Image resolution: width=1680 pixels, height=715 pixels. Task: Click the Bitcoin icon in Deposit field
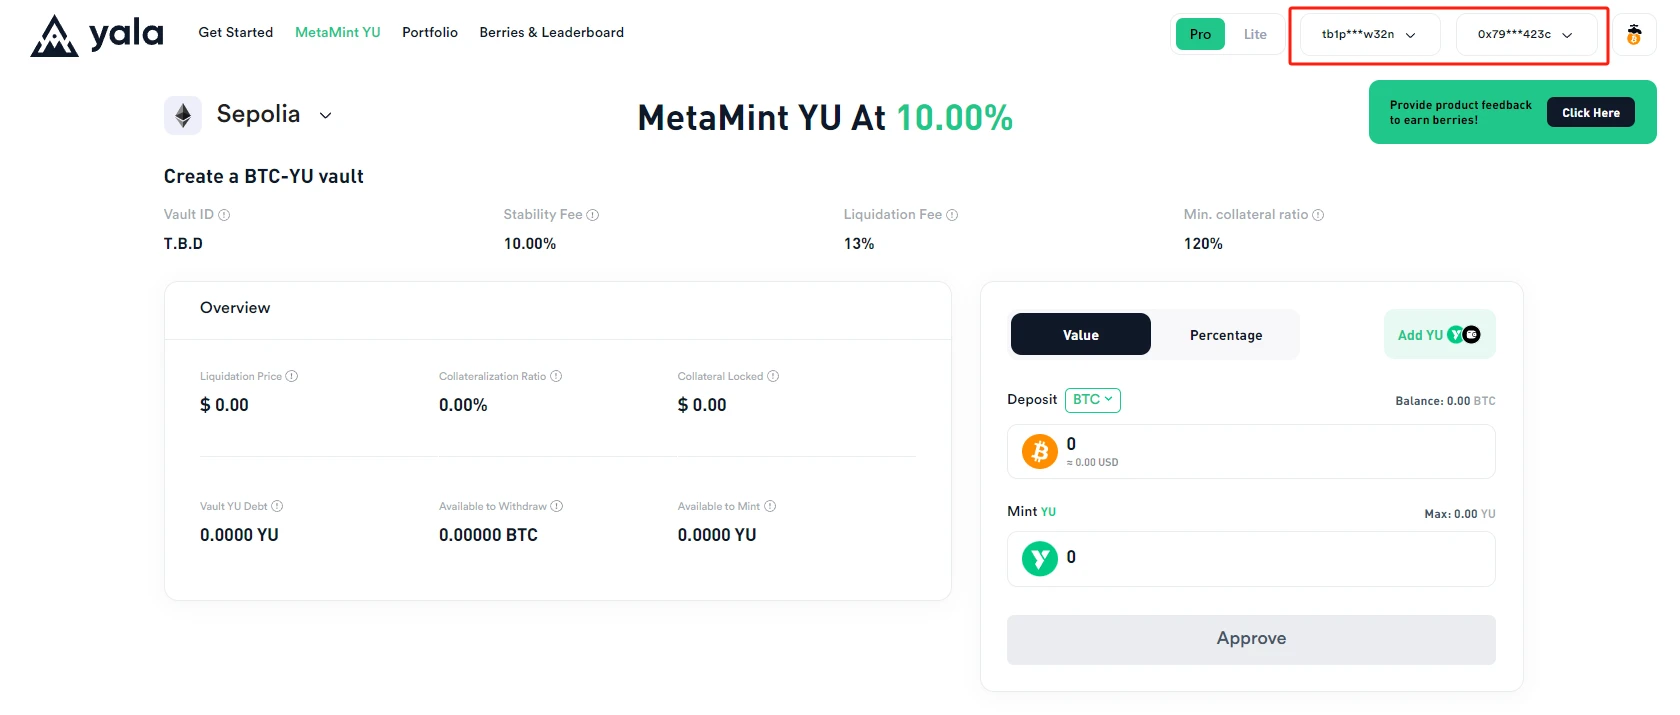(x=1040, y=452)
